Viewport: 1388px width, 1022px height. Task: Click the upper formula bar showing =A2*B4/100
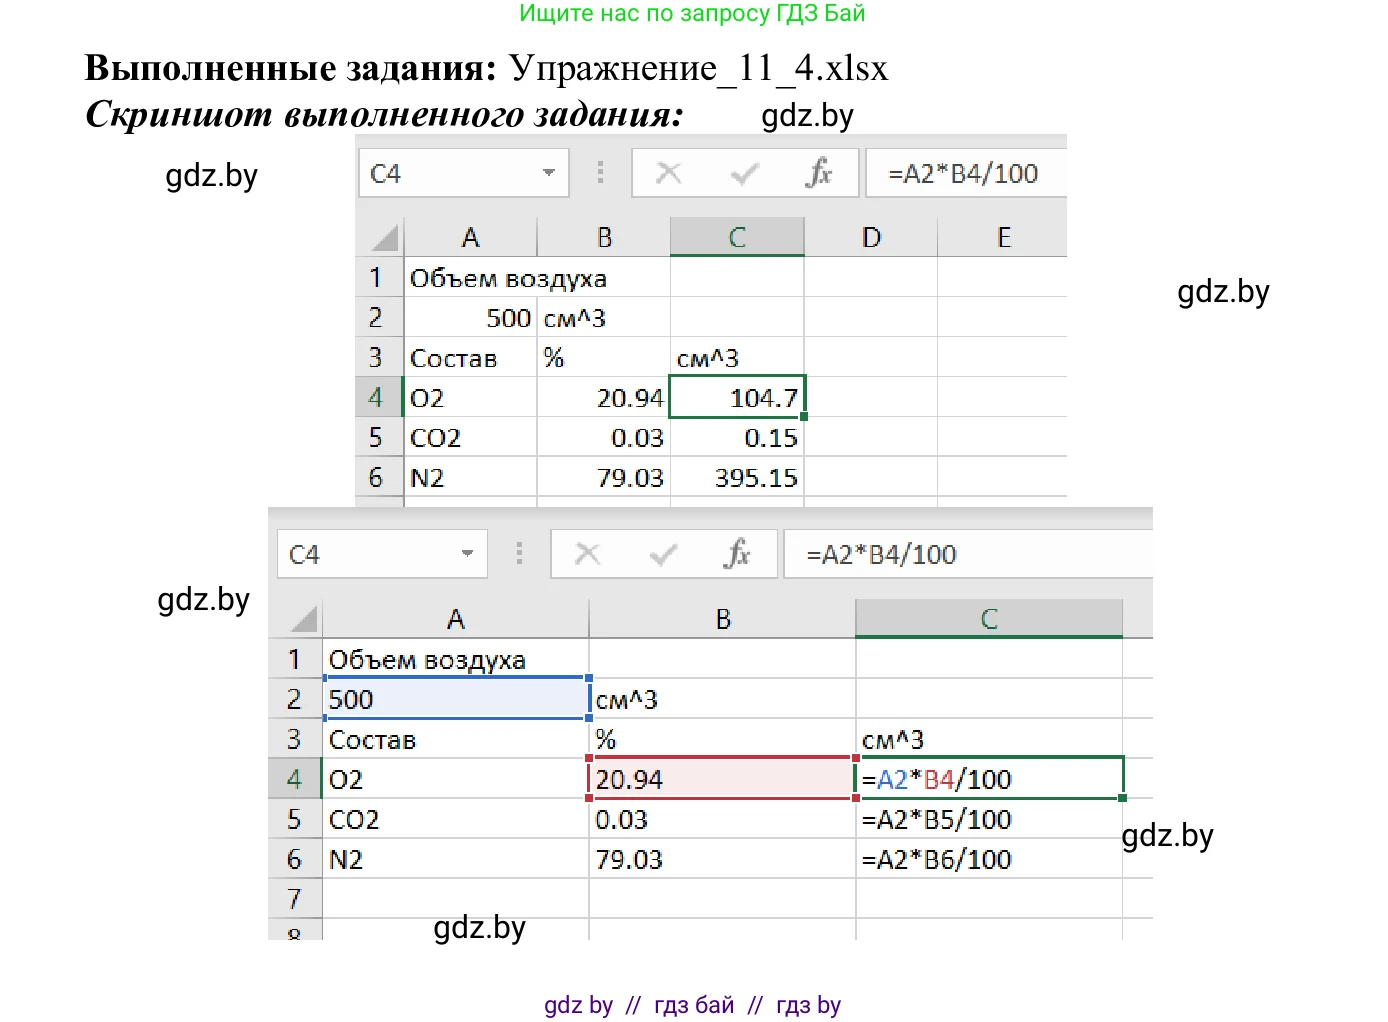pyautogui.click(x=963, y=174)
